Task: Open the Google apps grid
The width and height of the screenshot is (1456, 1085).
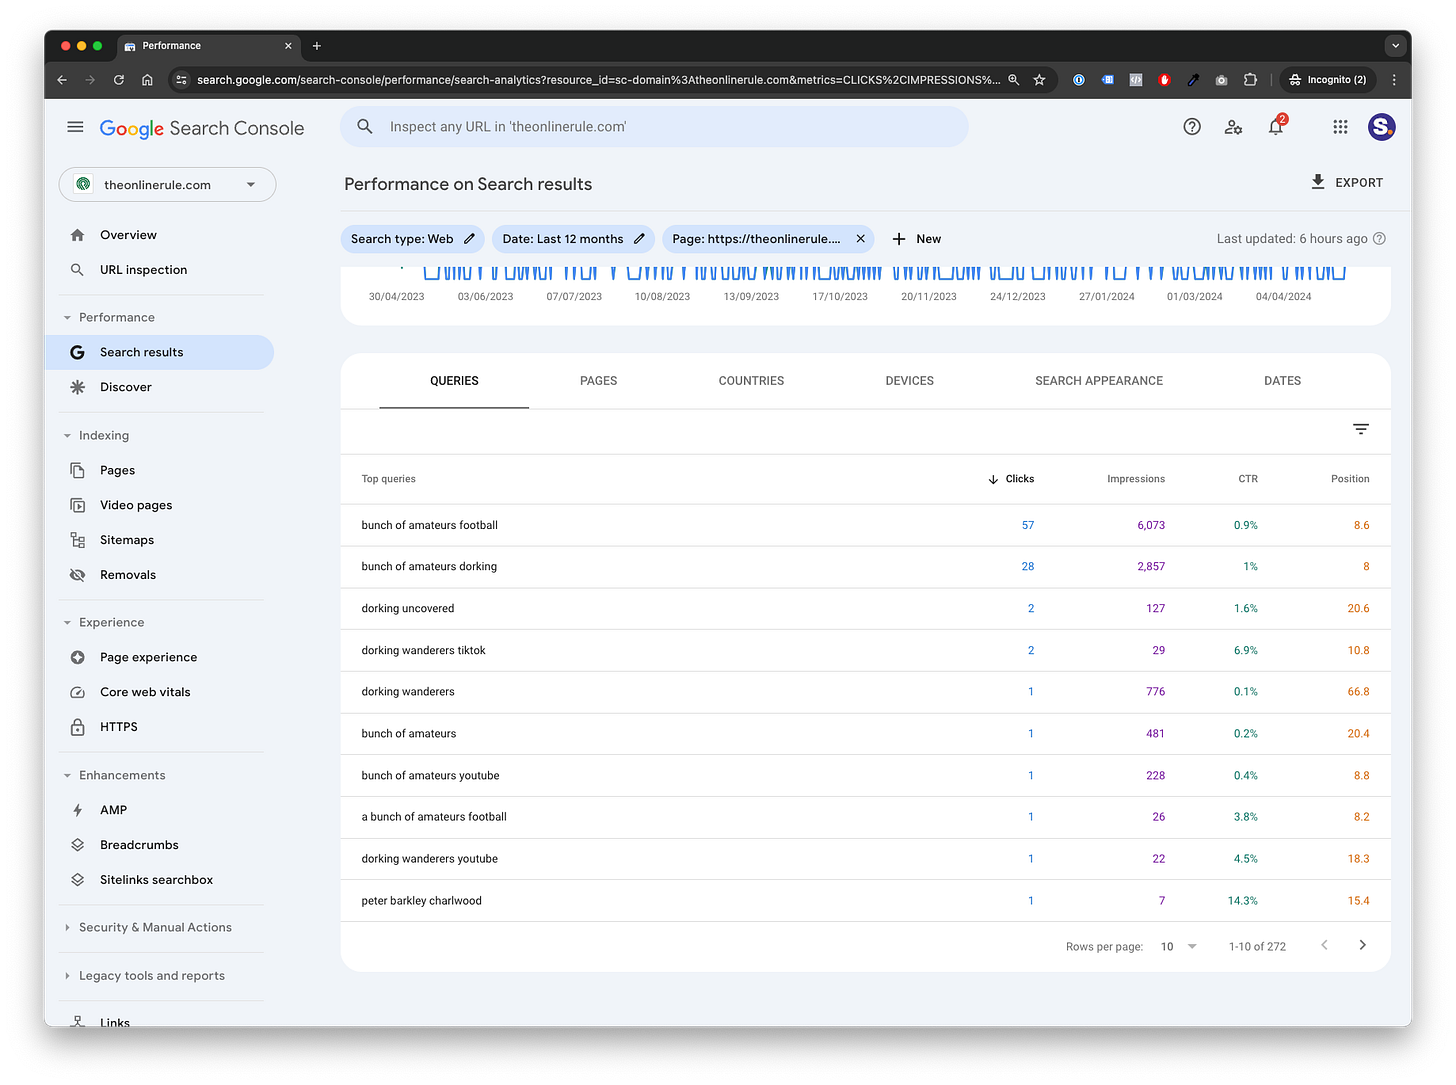Action: 1340,127
